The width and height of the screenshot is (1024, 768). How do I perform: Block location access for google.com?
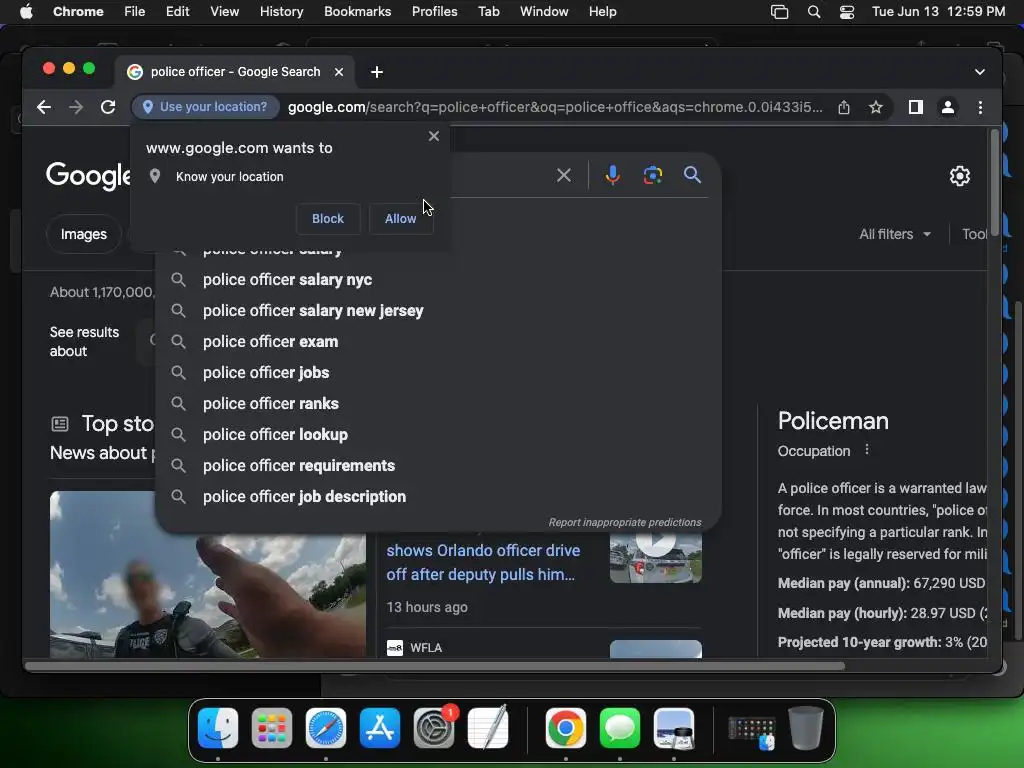pos(328,219)
